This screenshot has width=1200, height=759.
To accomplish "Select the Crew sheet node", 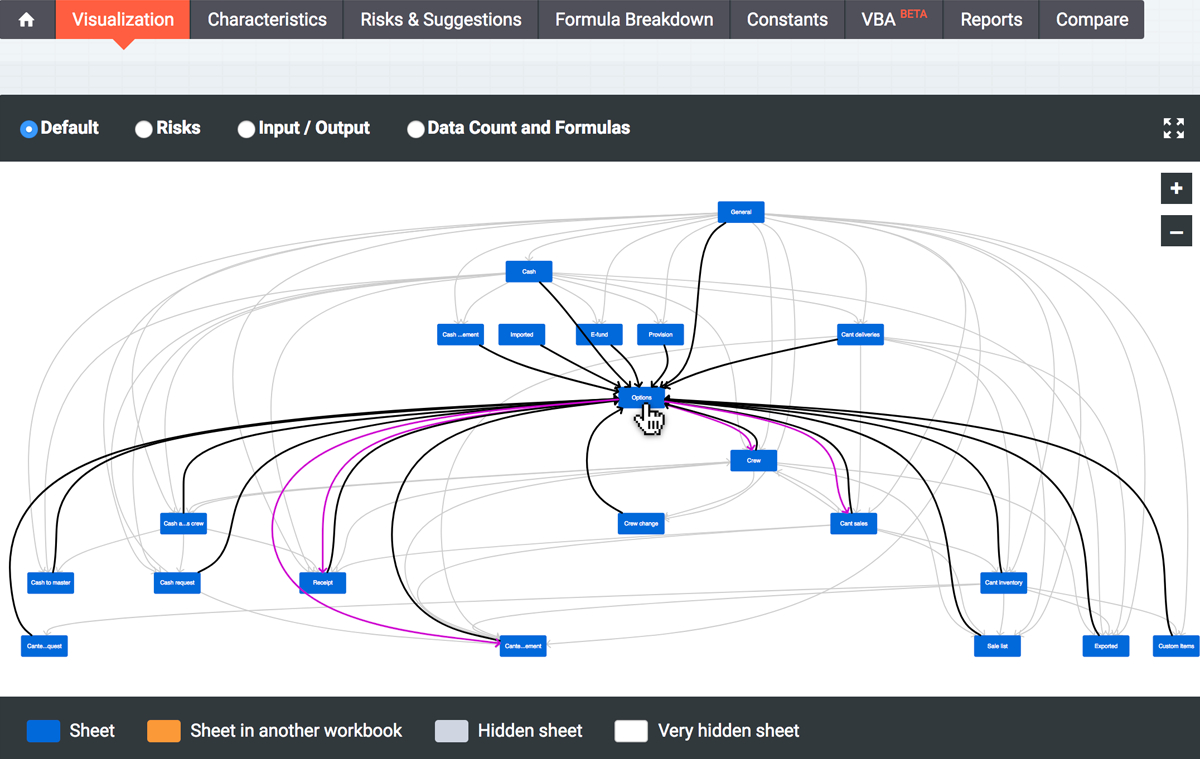I will coord(753,461).
